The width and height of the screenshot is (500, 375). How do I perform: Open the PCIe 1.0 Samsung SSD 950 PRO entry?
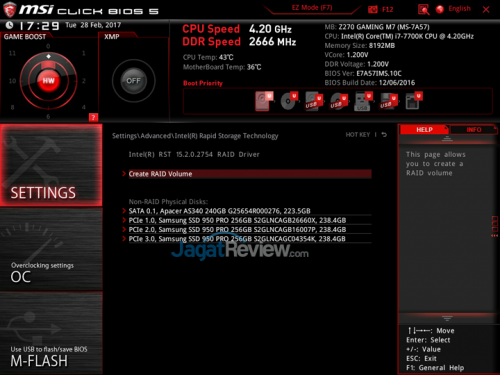[x=250, y=220]
